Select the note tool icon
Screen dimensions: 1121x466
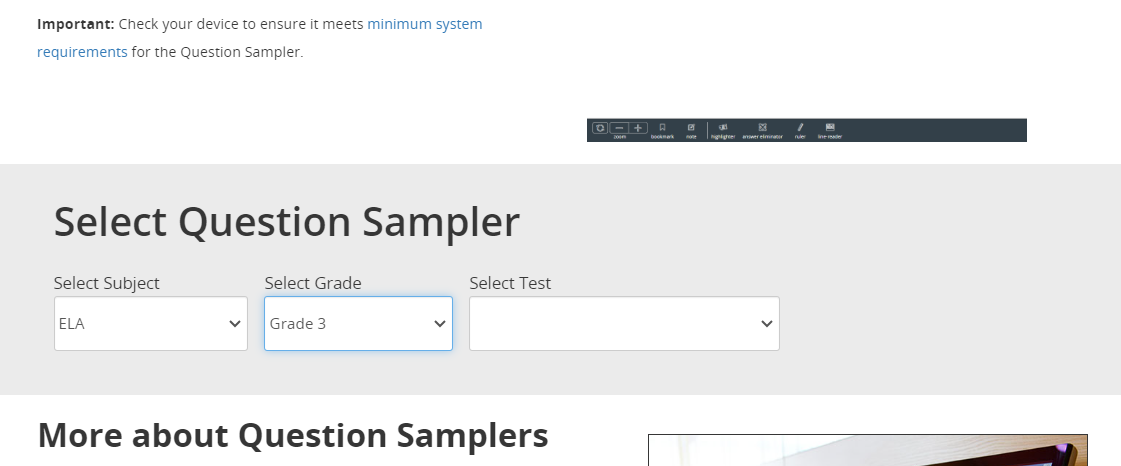691,127
